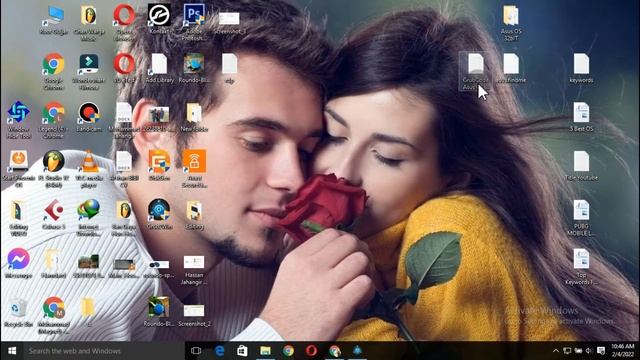640x360 pixels.
Task: Select the Grub boot Asus file
Action: [x=475, y=72]
